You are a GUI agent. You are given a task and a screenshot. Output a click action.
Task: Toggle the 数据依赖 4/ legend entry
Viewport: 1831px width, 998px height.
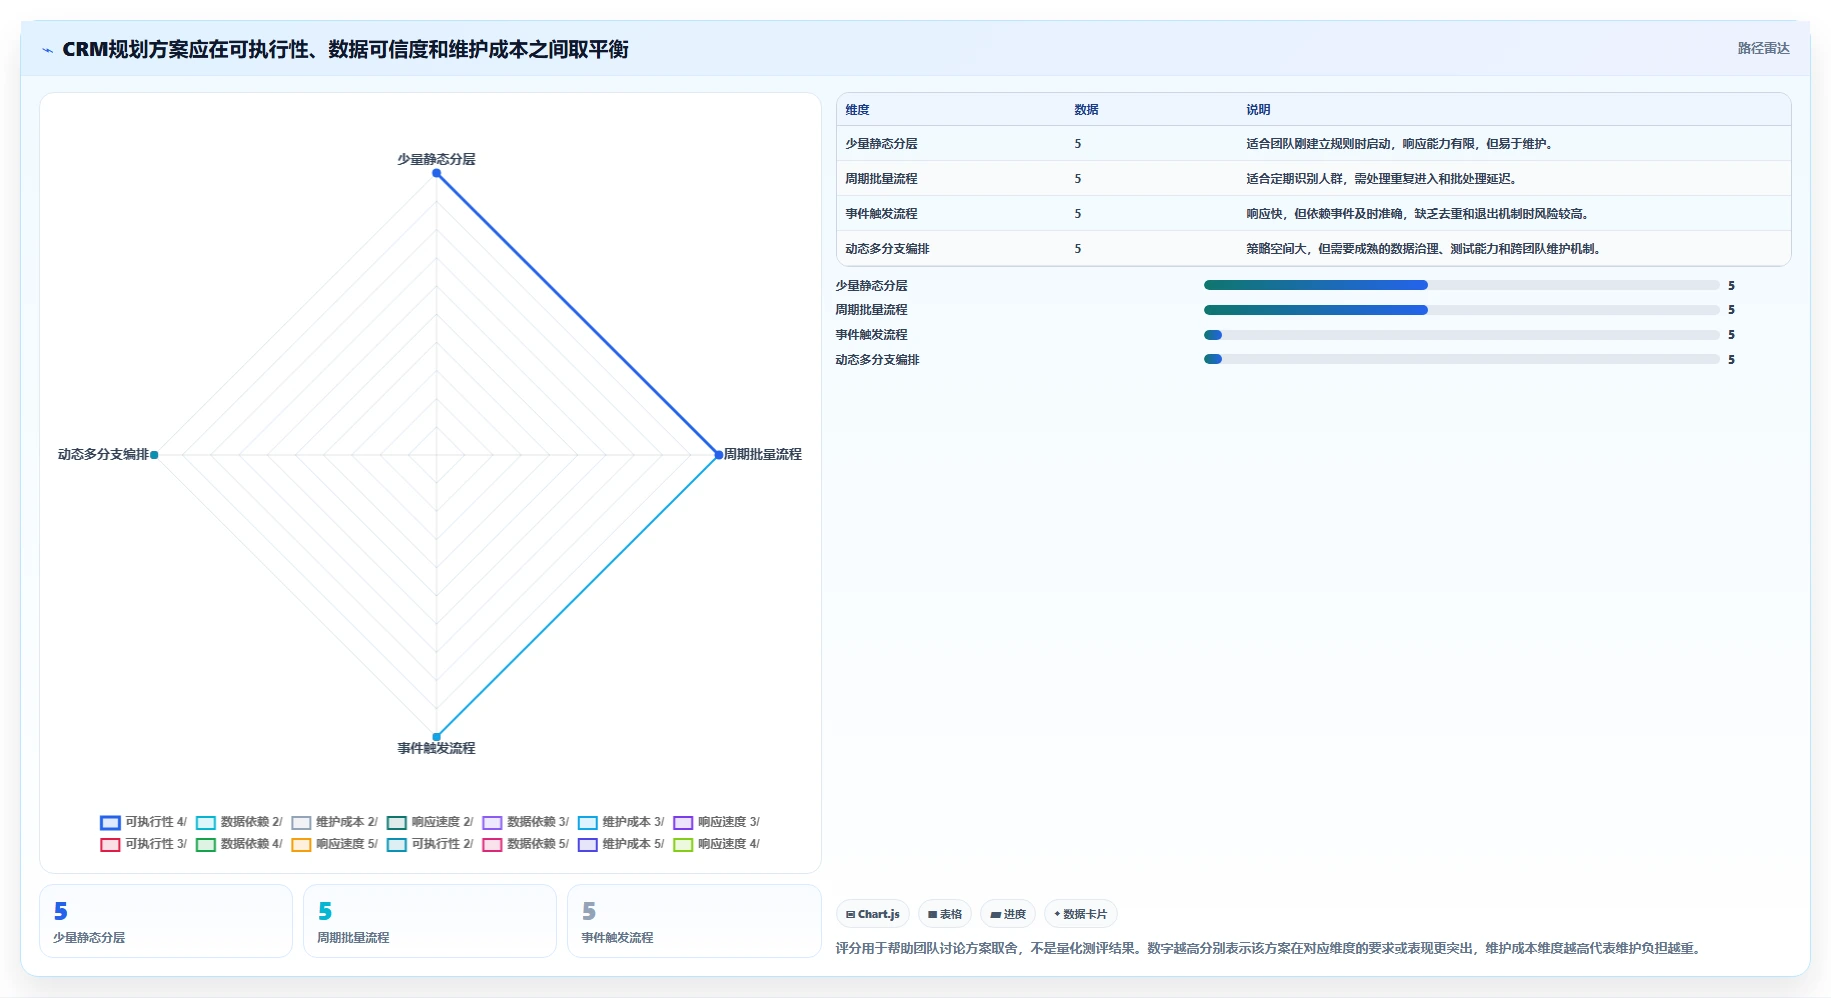pos(239,844)
